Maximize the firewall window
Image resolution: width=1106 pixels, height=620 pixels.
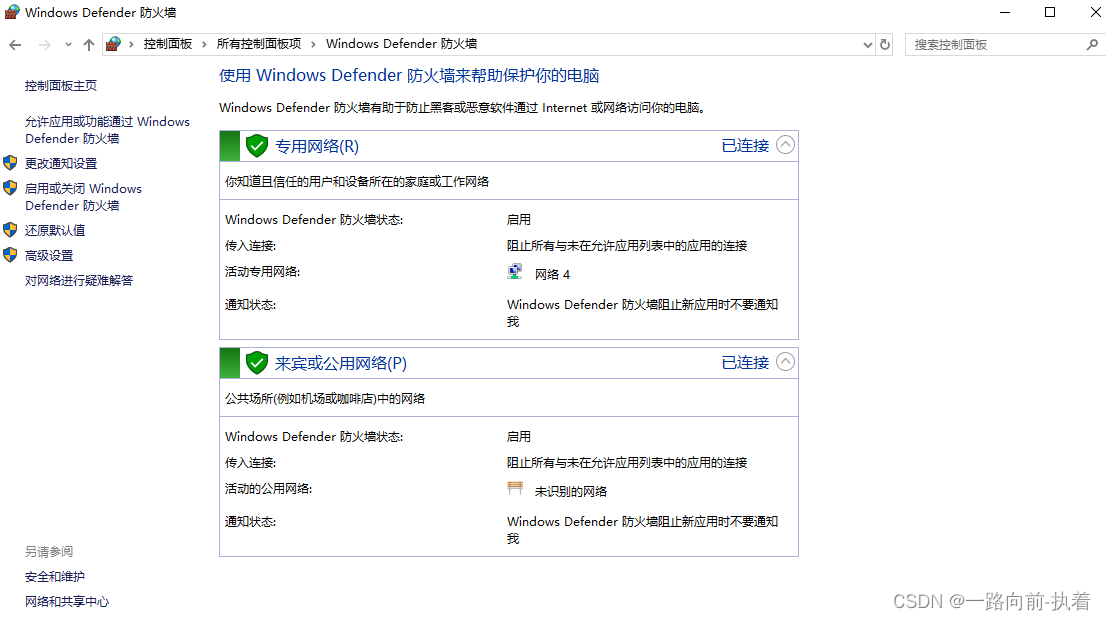pyautogui.click(x=1050, y=12)
